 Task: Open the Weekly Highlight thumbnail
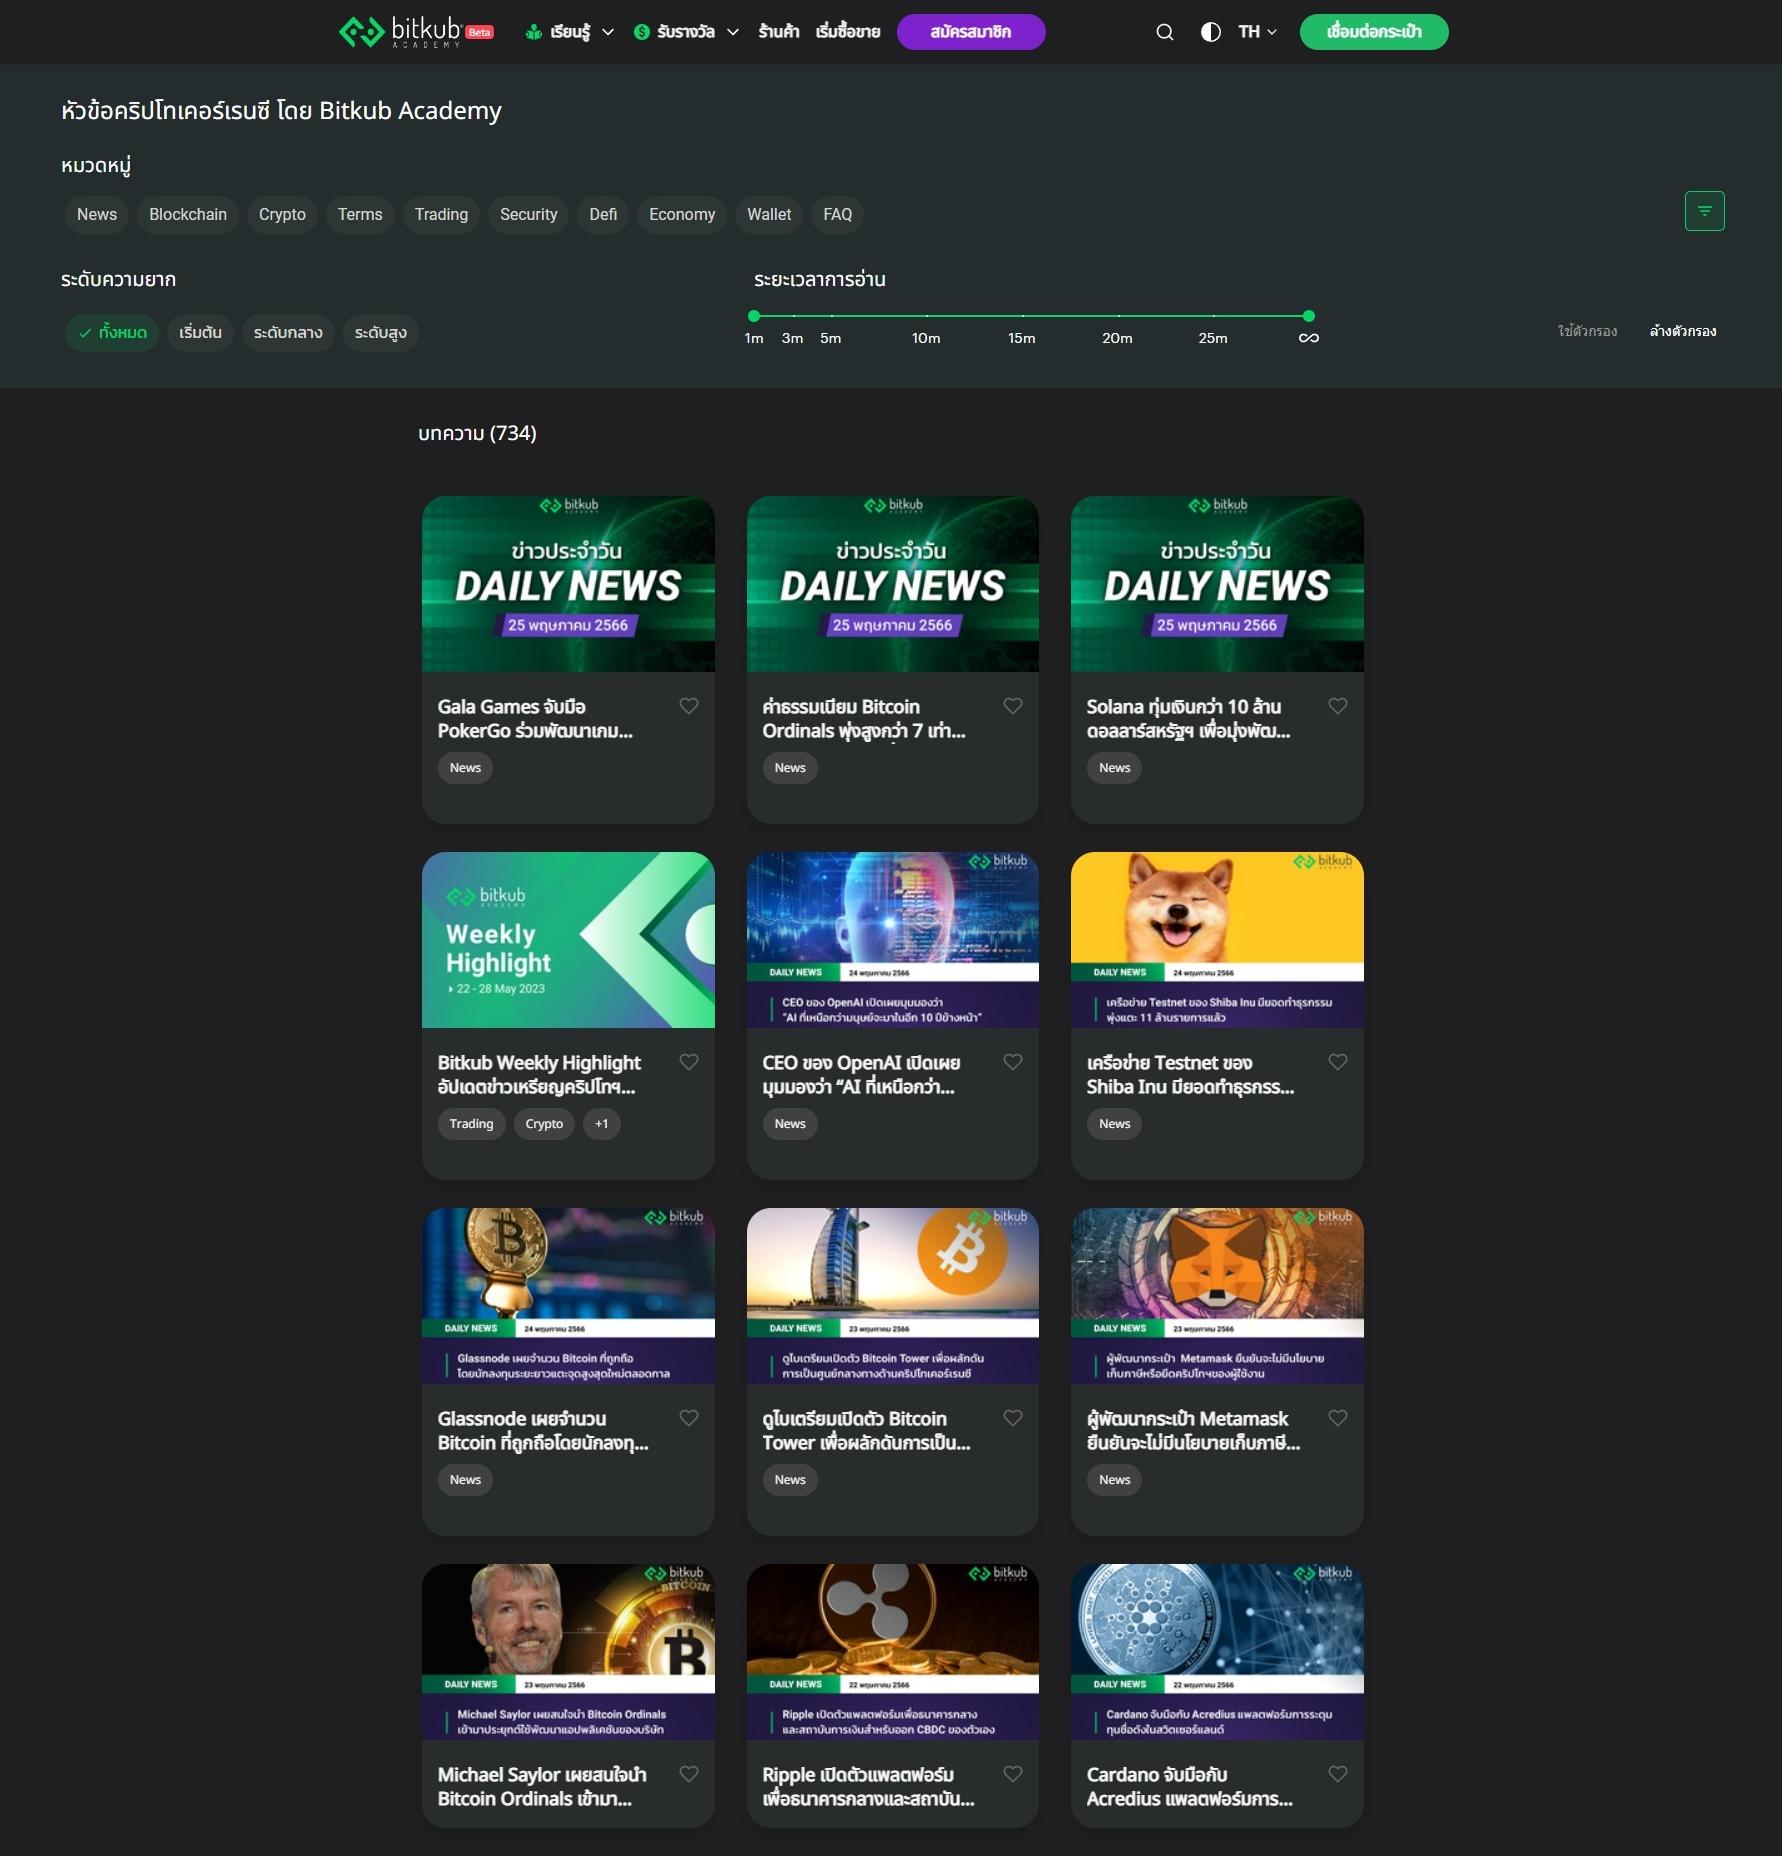[x=568, y=940]
